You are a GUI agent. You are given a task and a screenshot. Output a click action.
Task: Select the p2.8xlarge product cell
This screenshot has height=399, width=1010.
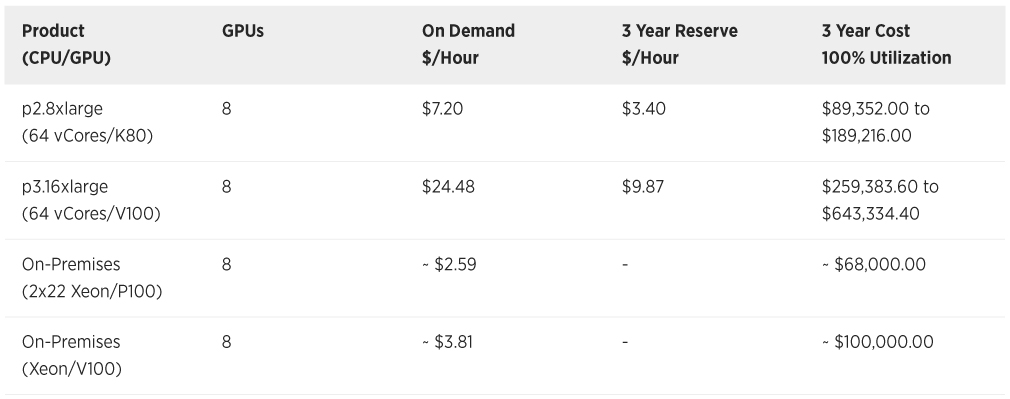[87, 122]
